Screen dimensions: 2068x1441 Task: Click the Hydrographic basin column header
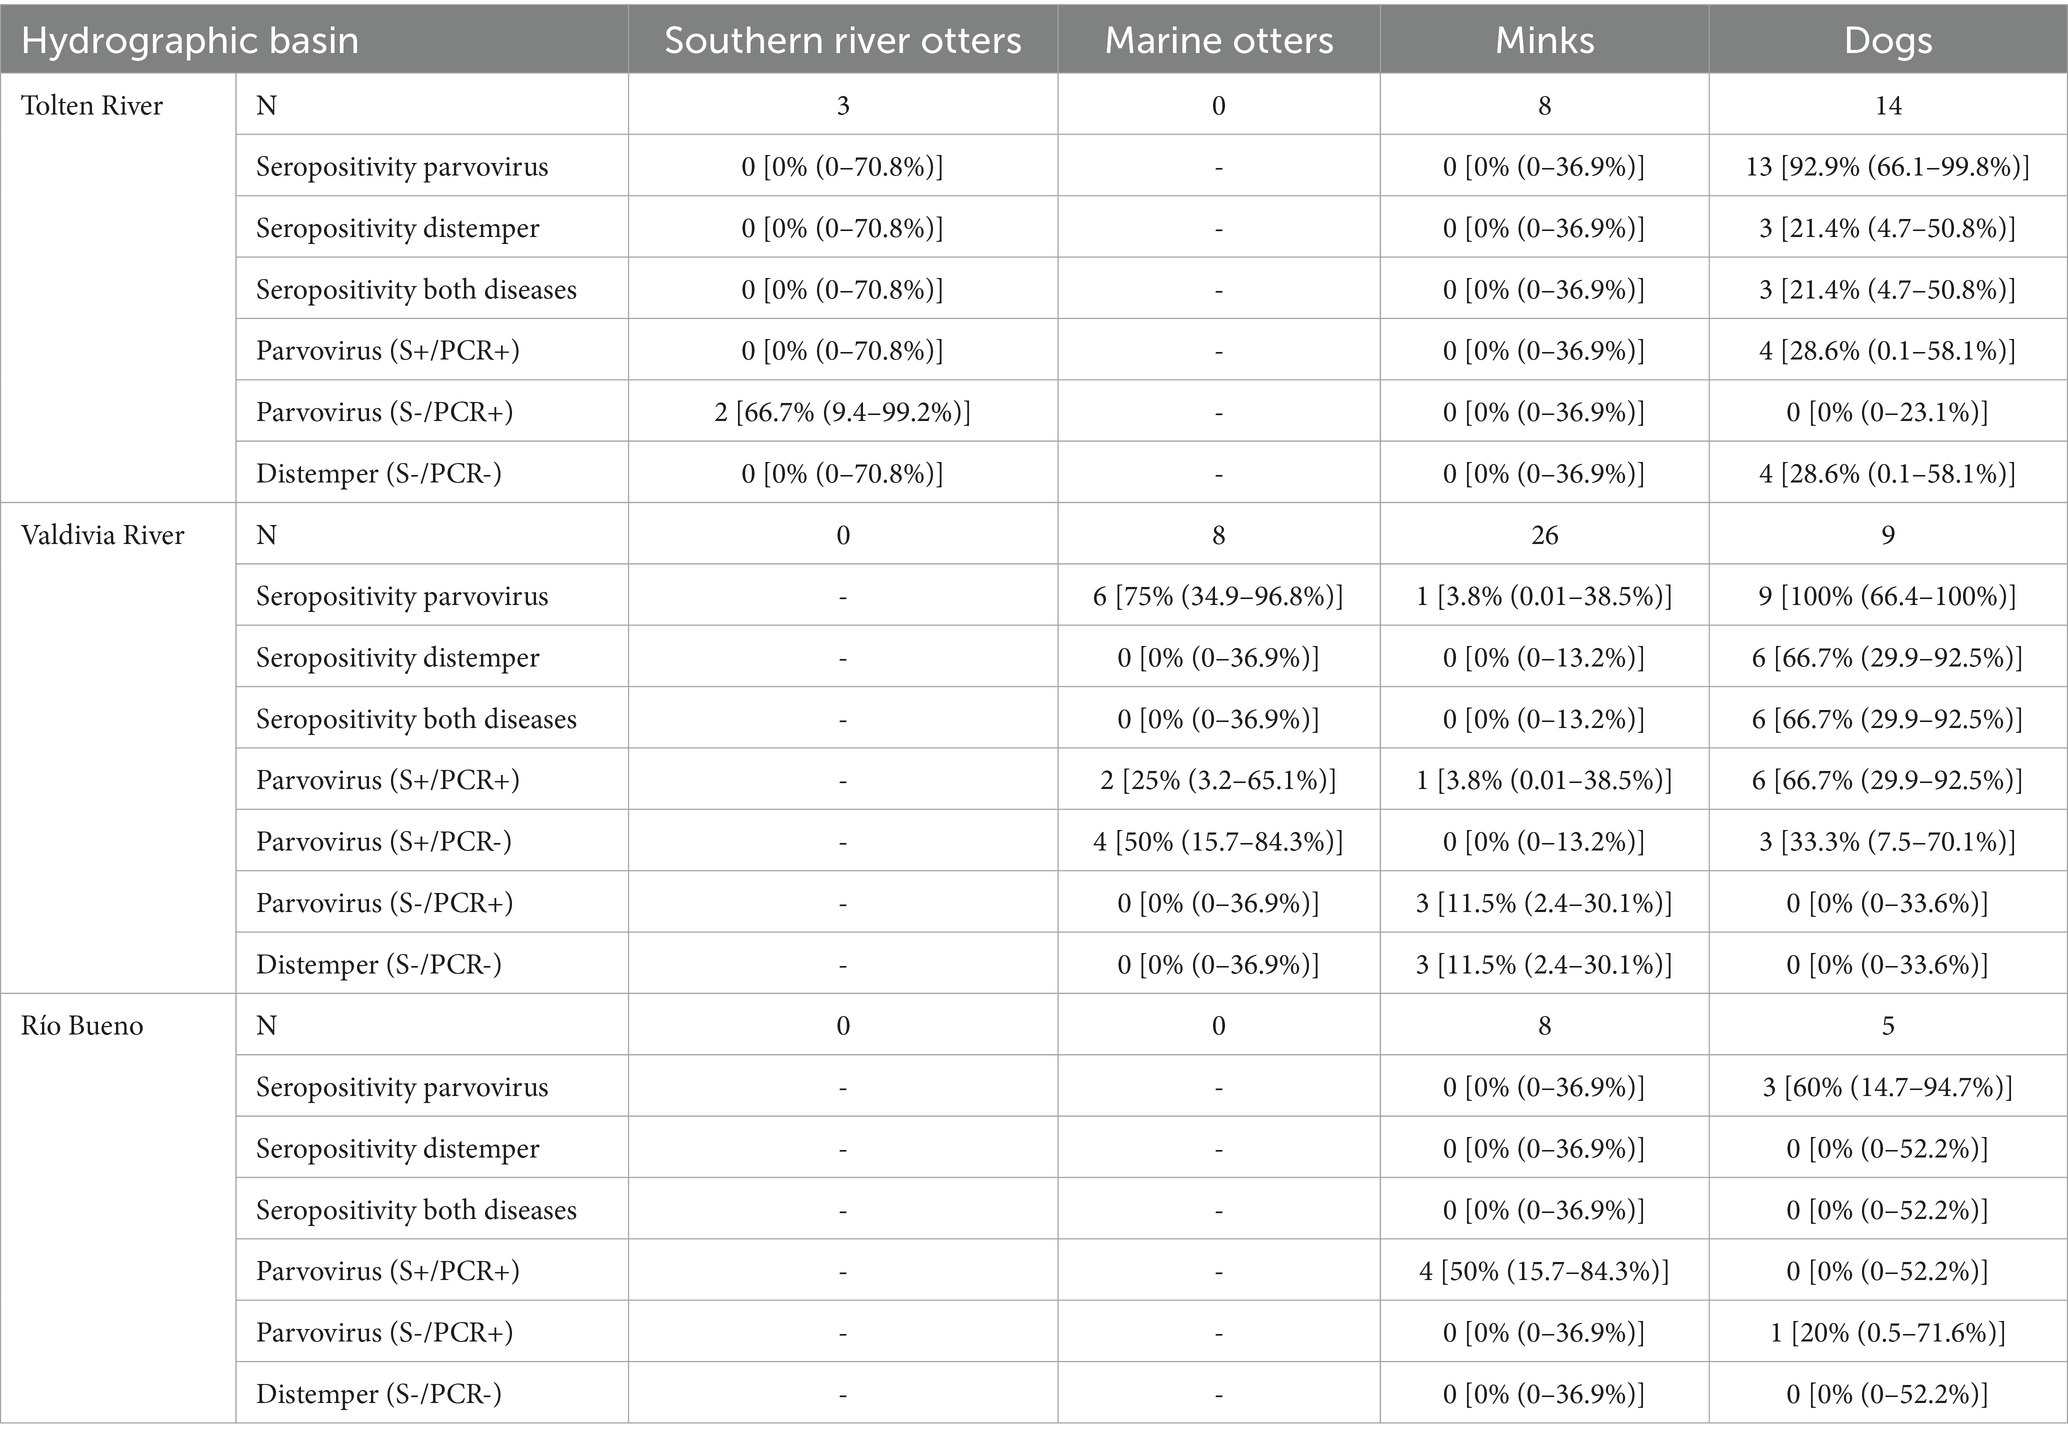coord(190,41)
